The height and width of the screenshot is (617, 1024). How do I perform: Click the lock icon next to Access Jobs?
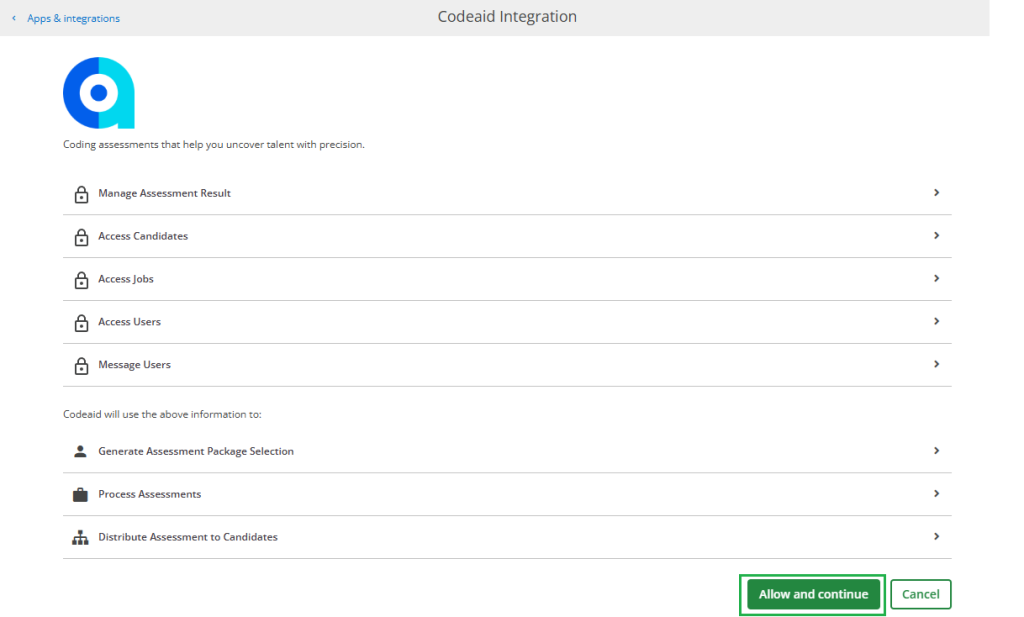coord(81,280)
